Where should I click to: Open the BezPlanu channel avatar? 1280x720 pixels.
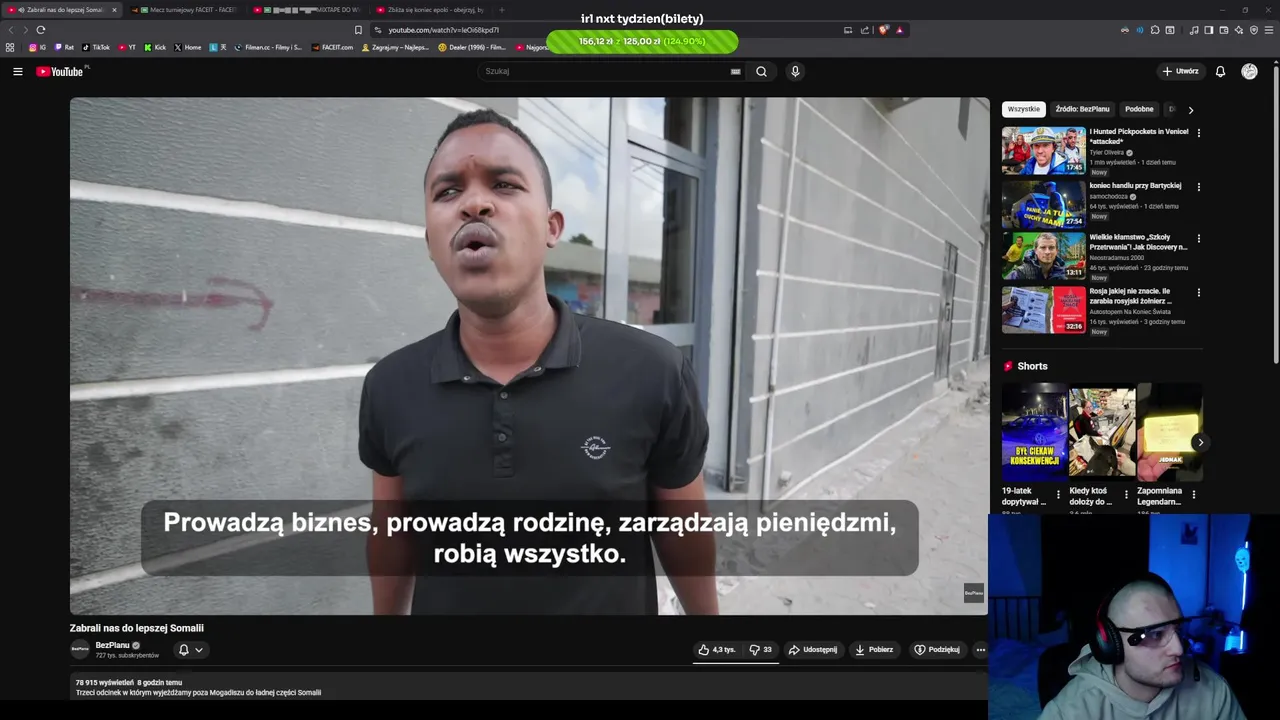[80, 649]
